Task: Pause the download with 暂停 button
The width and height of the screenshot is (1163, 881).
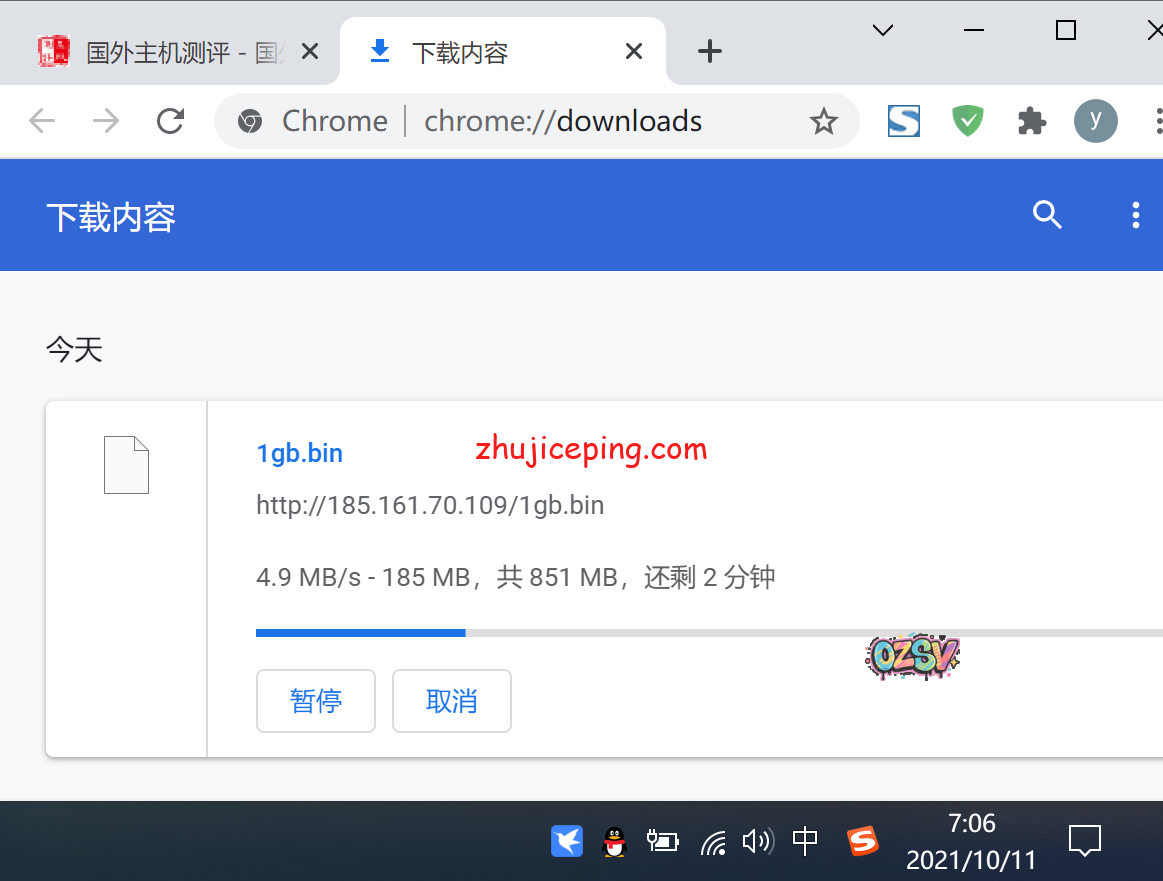Action: pyautogui.click(x=316, y=701)
